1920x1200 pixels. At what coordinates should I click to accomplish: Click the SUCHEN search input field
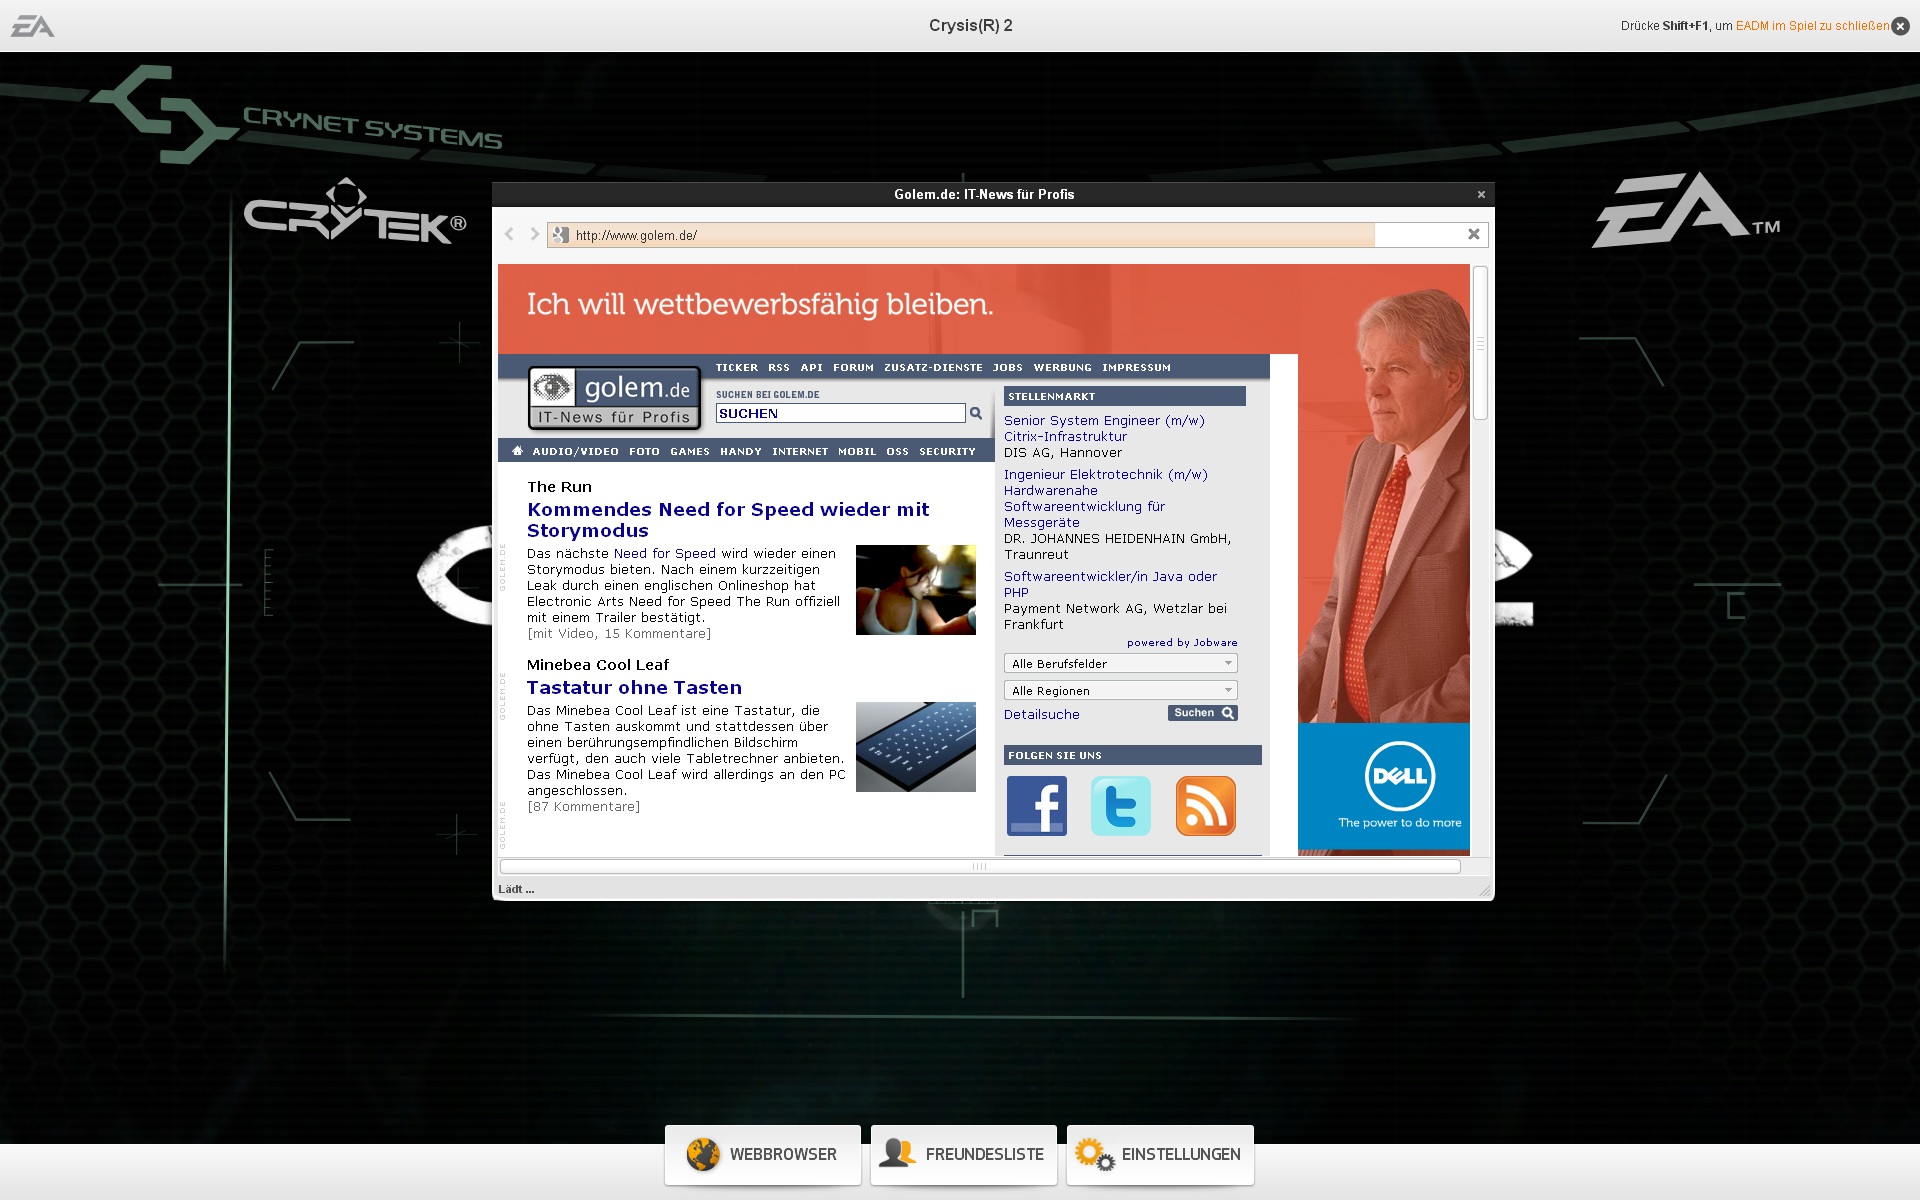pyautogui.click(x=840, y=414)
